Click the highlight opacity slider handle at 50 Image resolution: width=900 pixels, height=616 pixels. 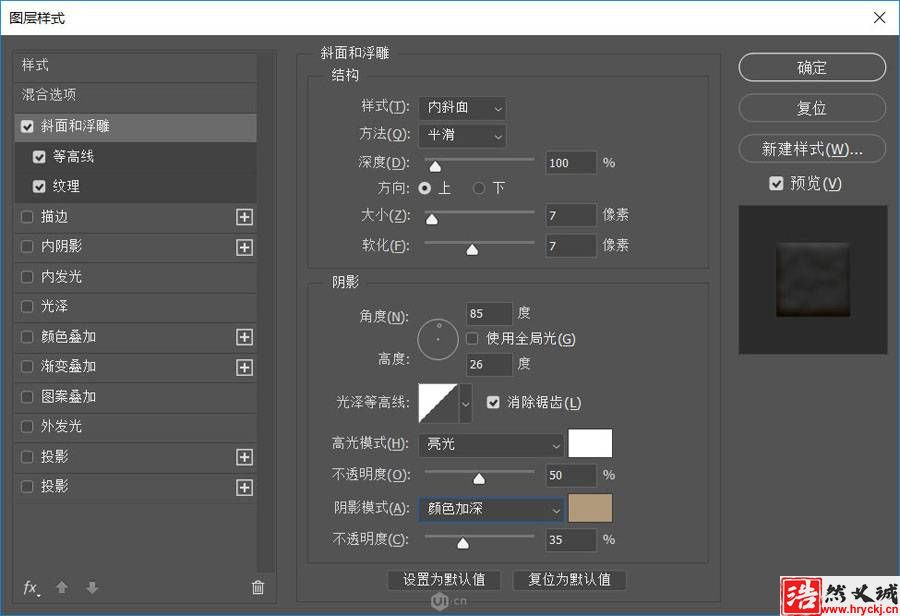coord(479,479)
